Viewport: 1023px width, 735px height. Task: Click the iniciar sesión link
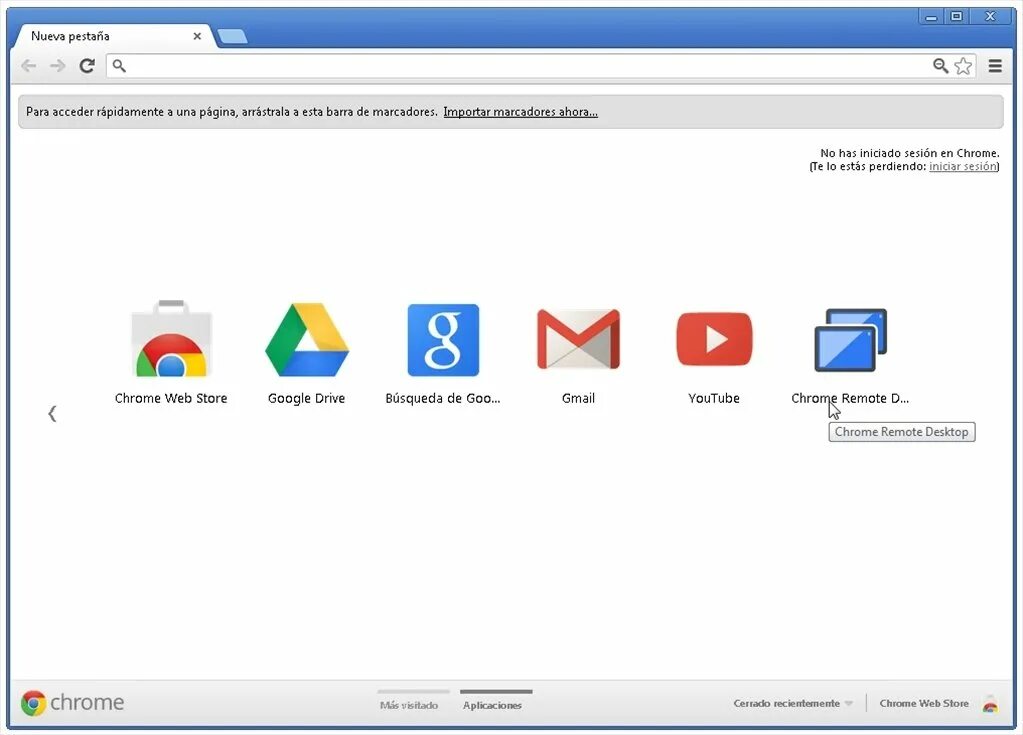tap(963, 166)
